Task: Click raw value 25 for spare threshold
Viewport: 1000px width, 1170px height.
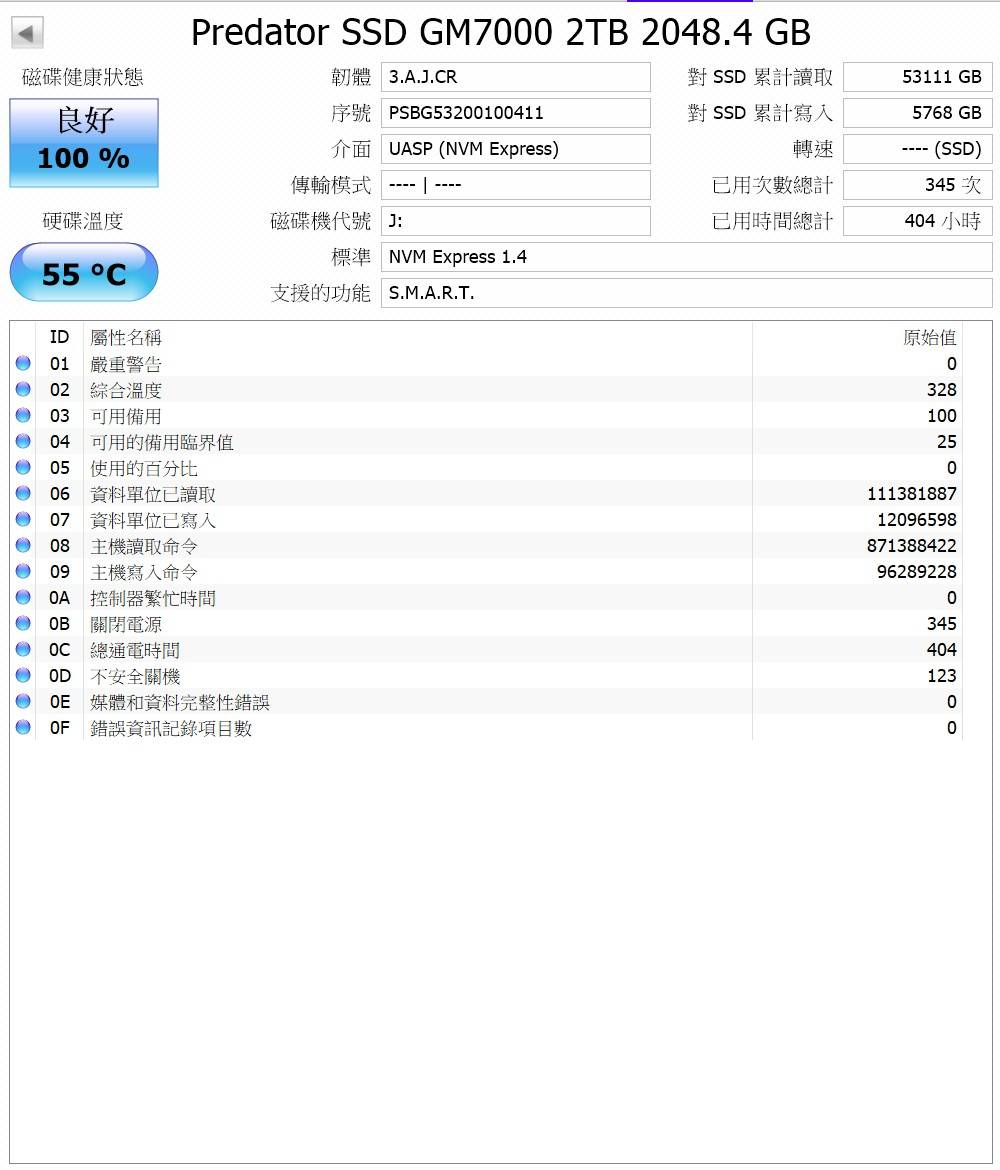Action: coord(946,442)
